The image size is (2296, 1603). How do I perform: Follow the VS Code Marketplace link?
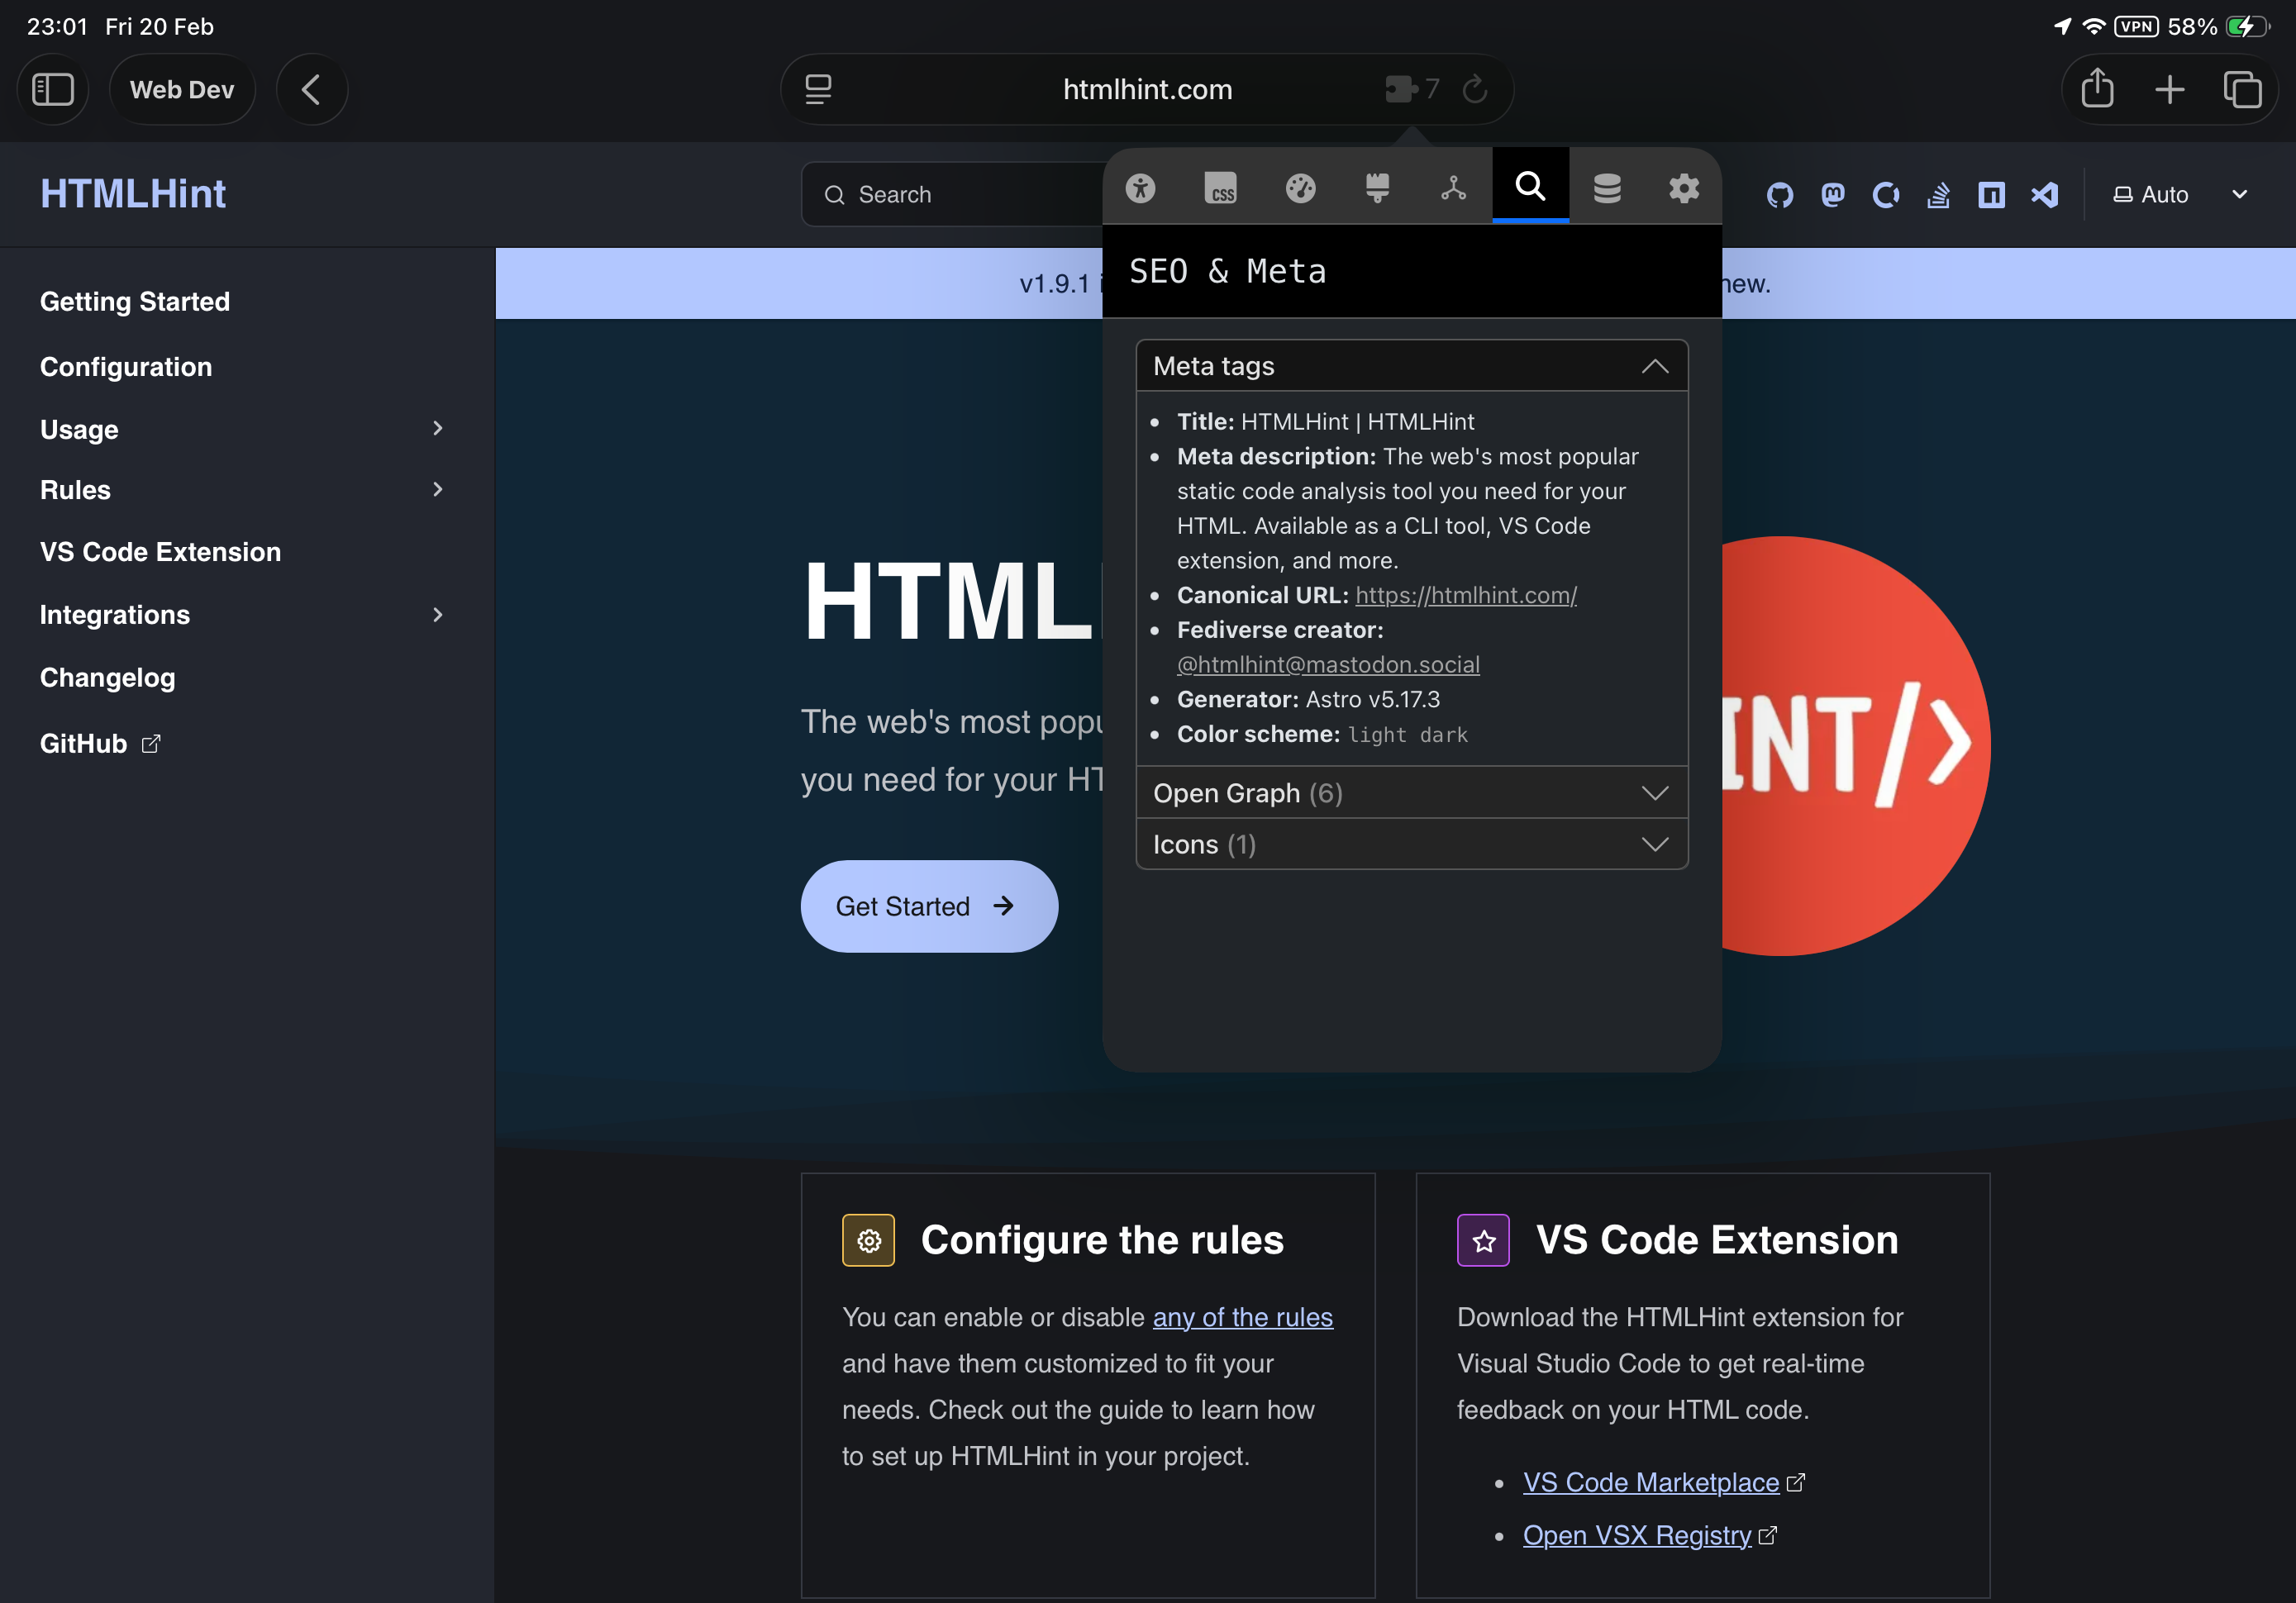click(x=1649, y=1482)
